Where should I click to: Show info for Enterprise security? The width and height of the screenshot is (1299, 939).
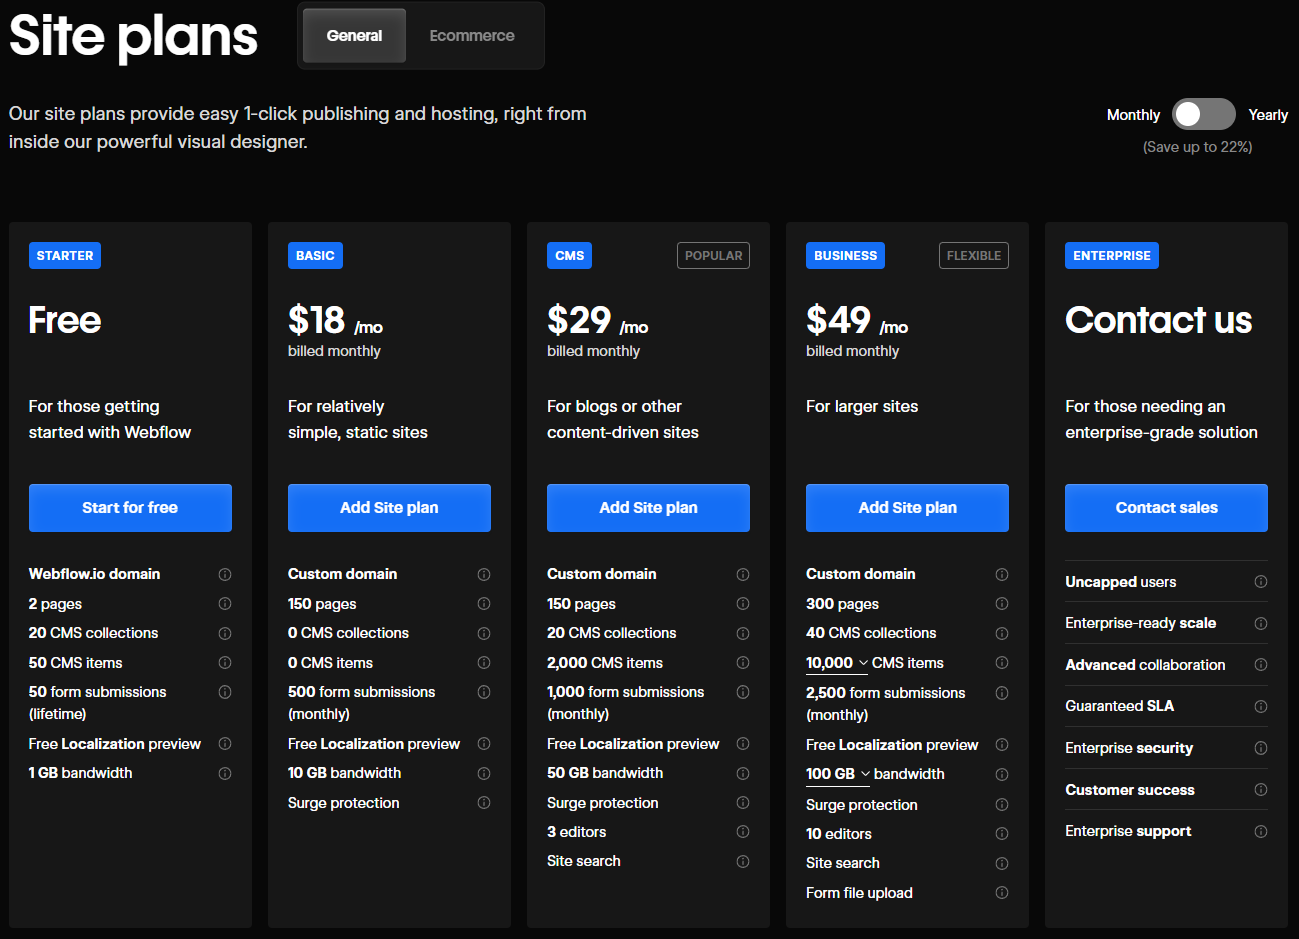pos(1261,748)
